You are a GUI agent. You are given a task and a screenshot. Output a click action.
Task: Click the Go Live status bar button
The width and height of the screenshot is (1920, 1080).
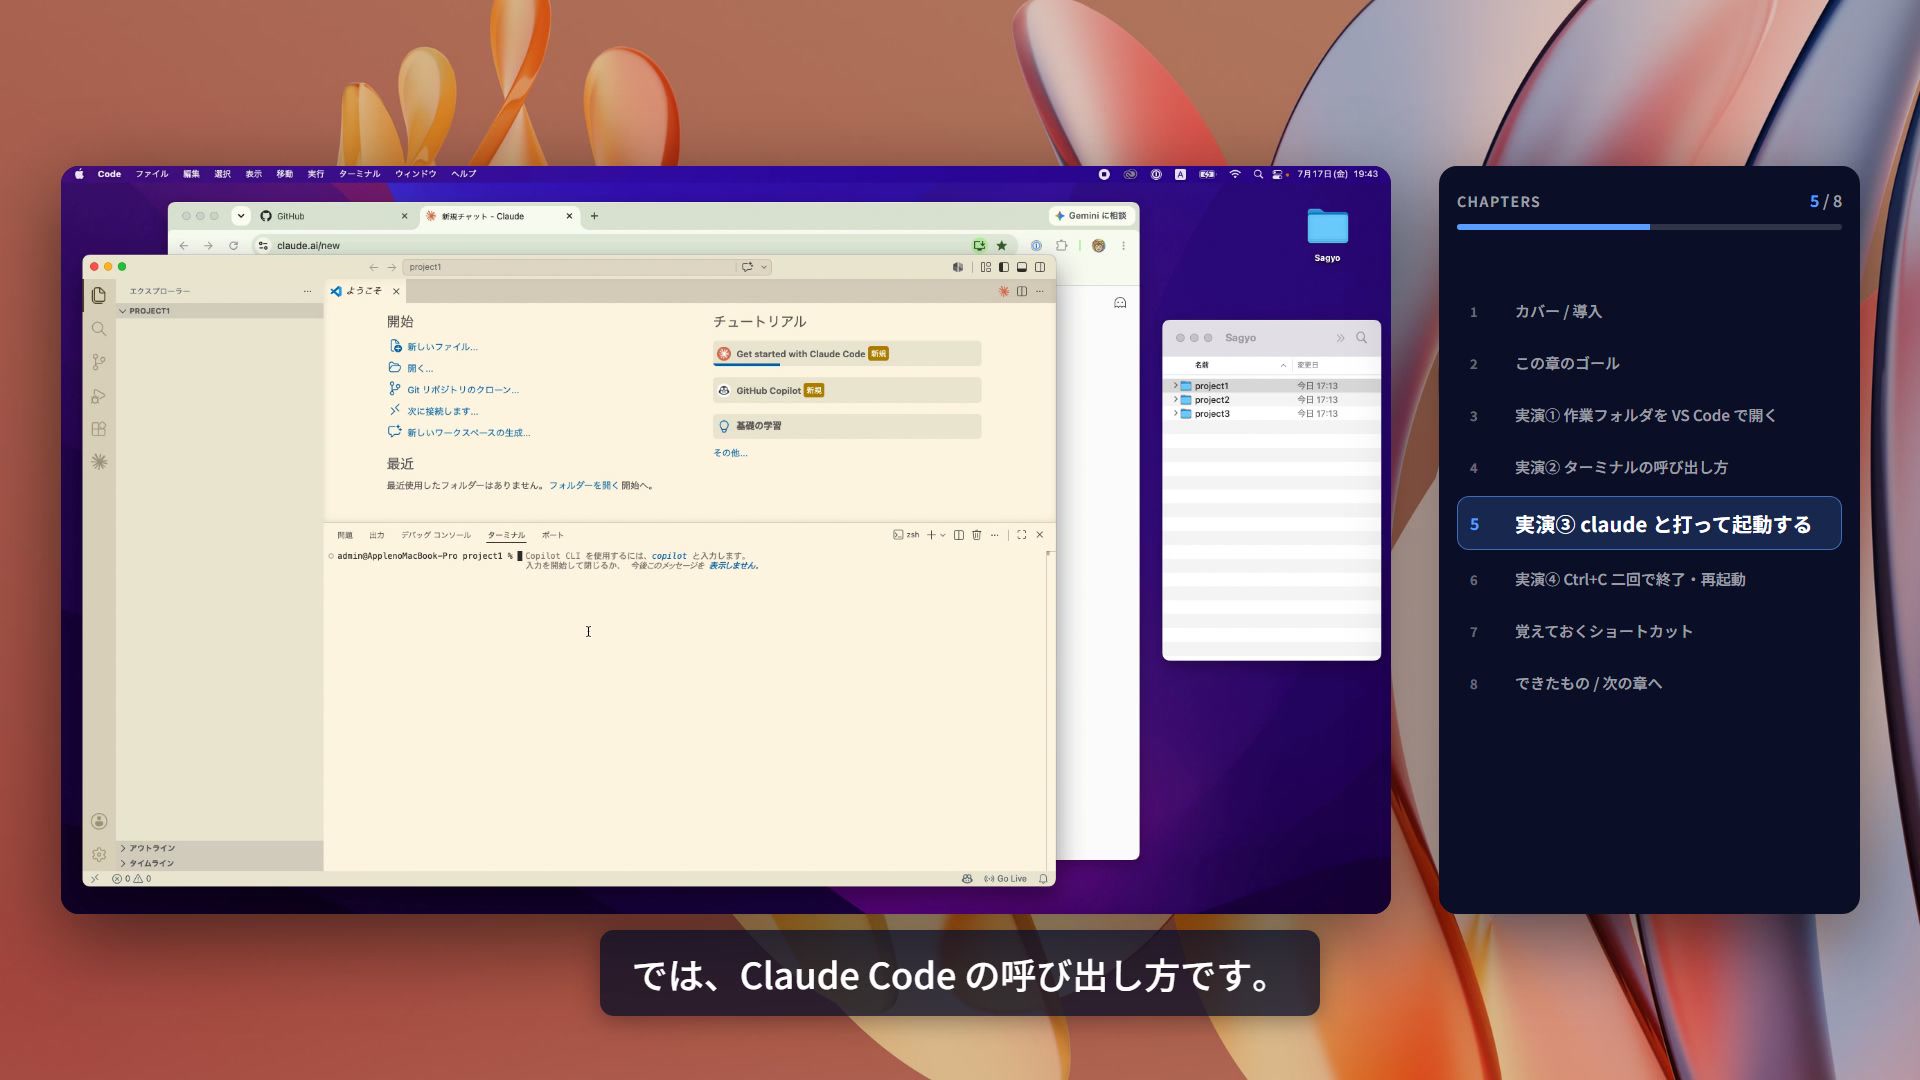pos(1005,879)
